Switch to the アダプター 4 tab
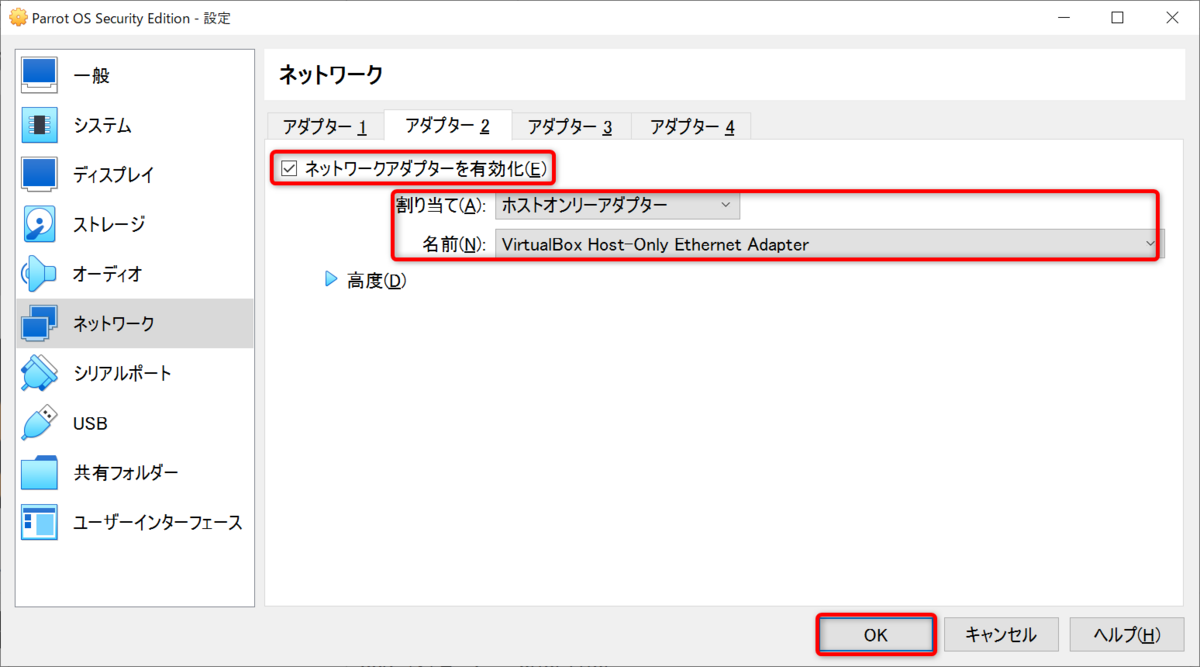 click(x=692, y=126)
